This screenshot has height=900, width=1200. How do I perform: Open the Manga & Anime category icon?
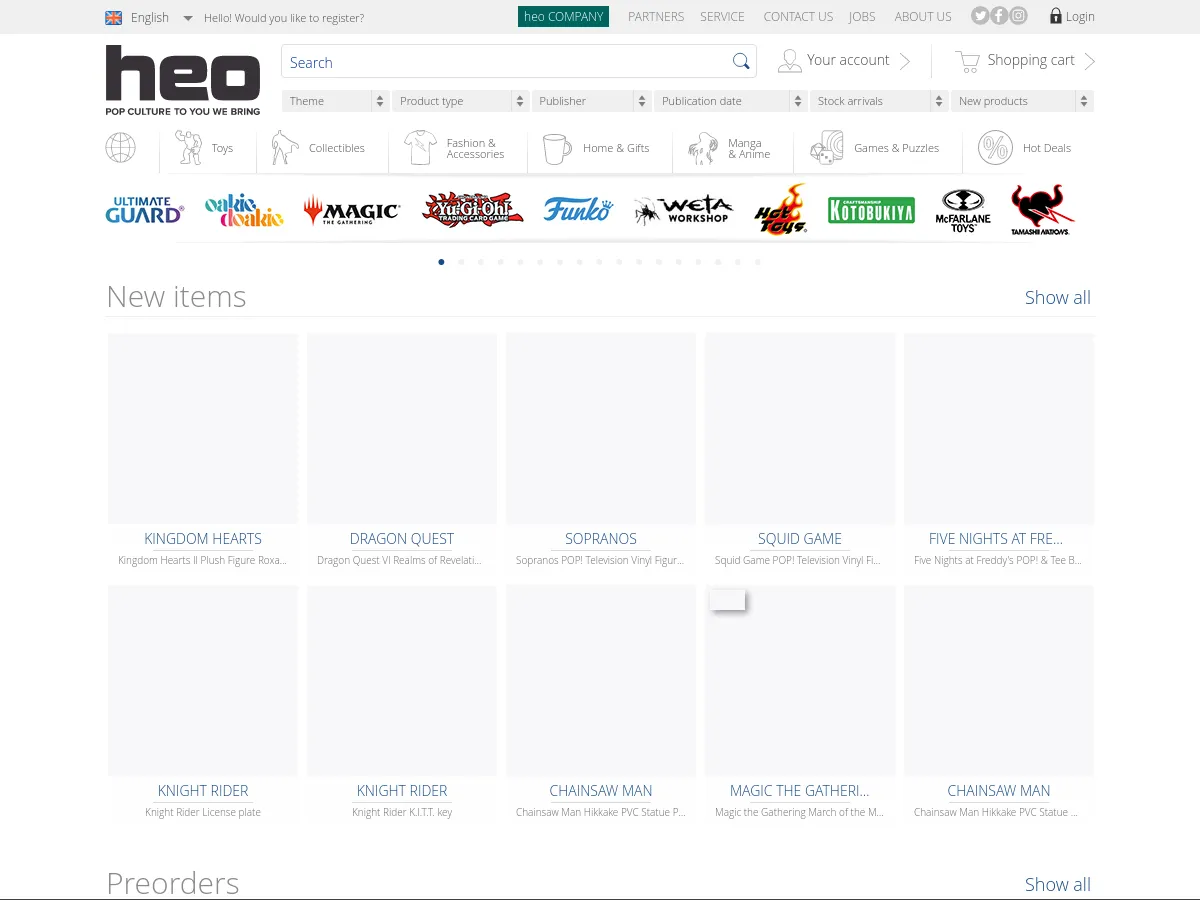click(701, 147)
